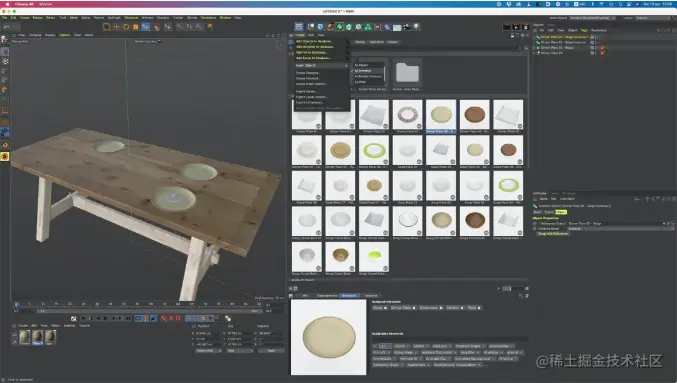Image resolution: width=677 pixels, height=383 pixels.
Task: Open the Edit Render Settings icon
Action: 525,27
